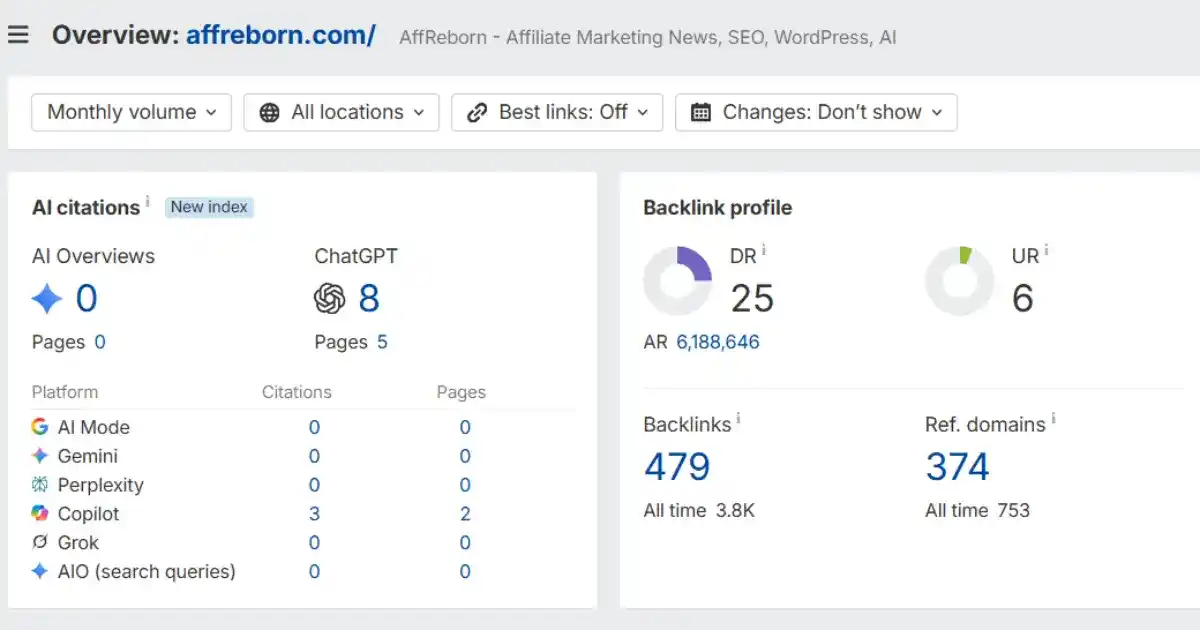1200x630 pixels.
Task: Open the Backlinks count 479
Action: point(677,467)
